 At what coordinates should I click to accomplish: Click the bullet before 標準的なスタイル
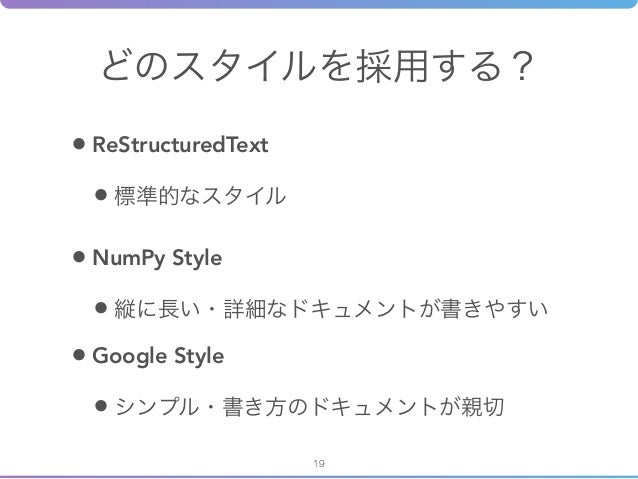[x=101, y=195]
